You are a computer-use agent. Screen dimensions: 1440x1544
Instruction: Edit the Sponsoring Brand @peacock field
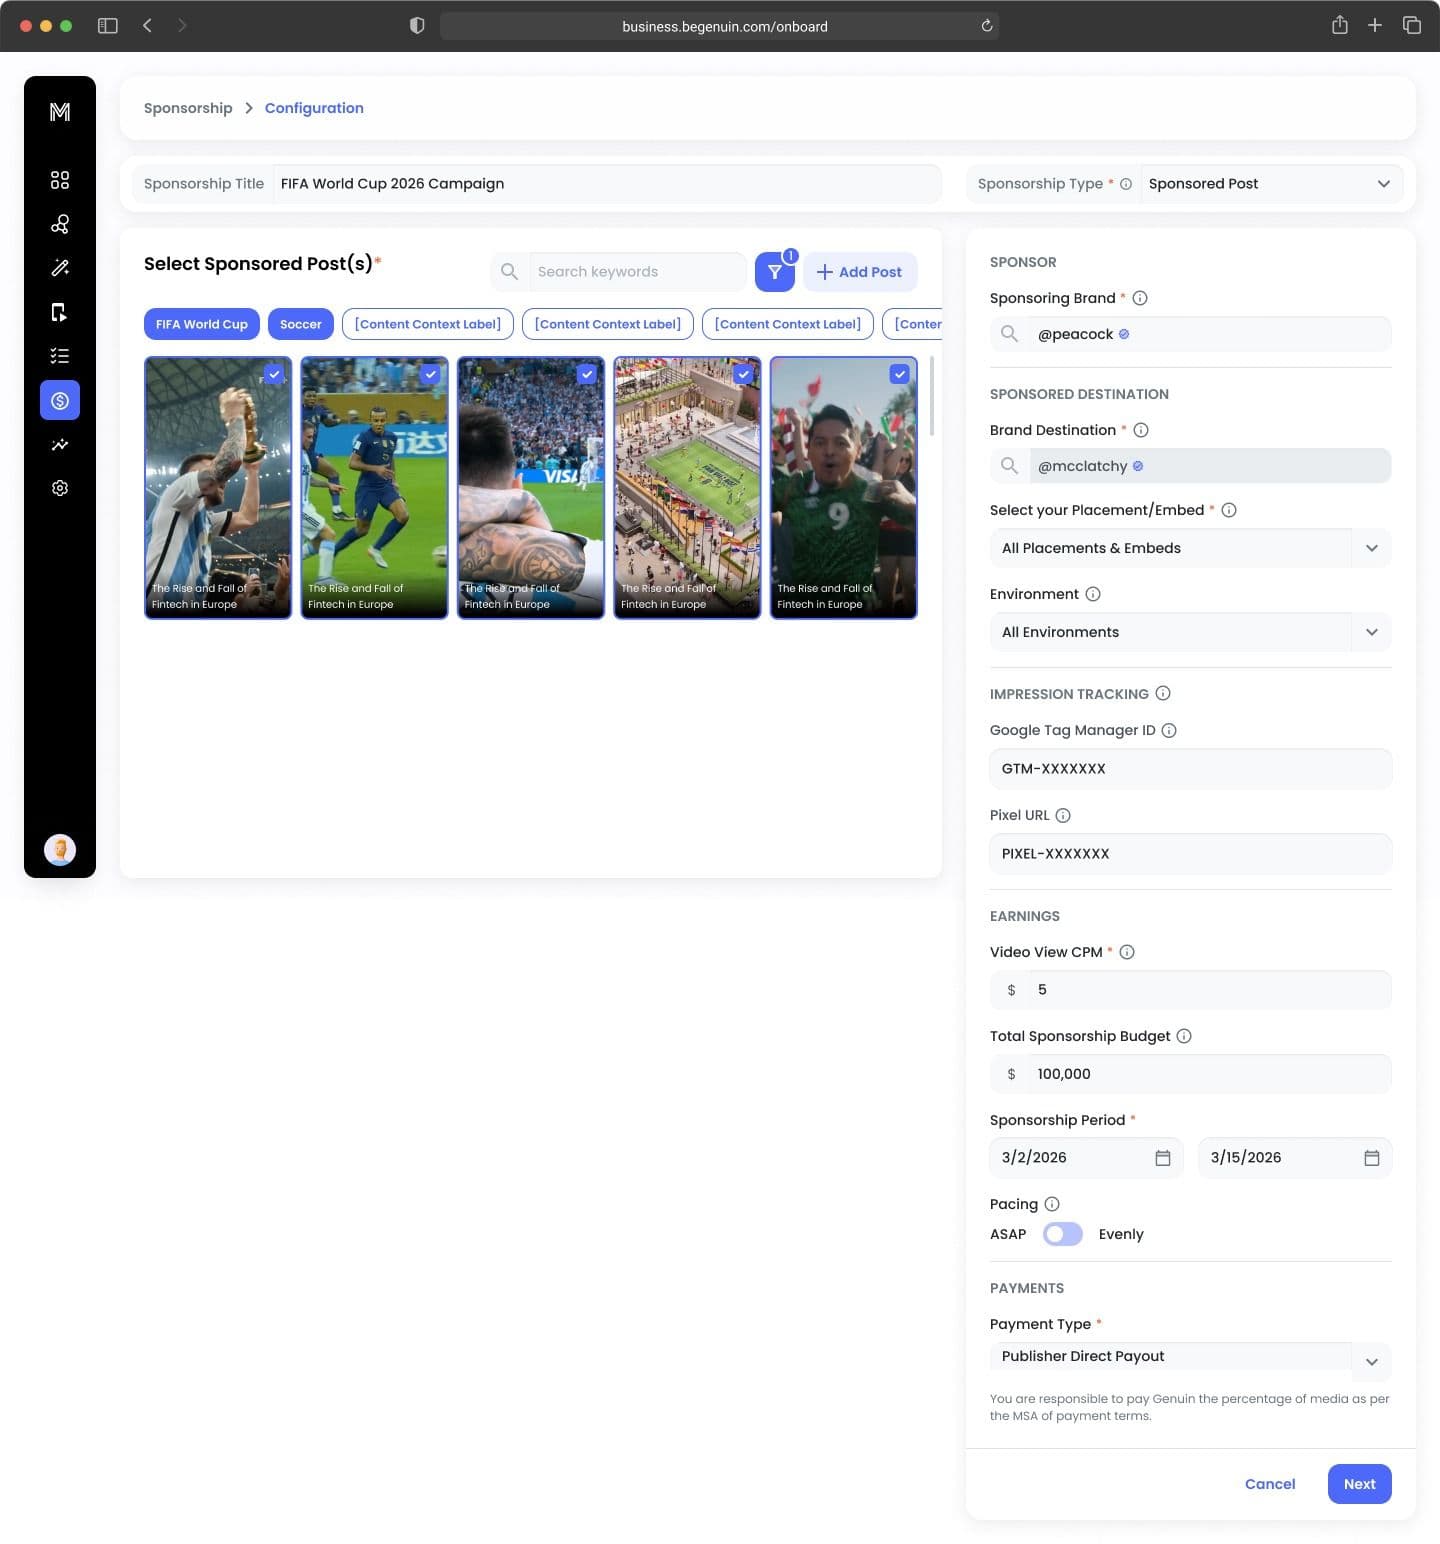[1210, 334]
